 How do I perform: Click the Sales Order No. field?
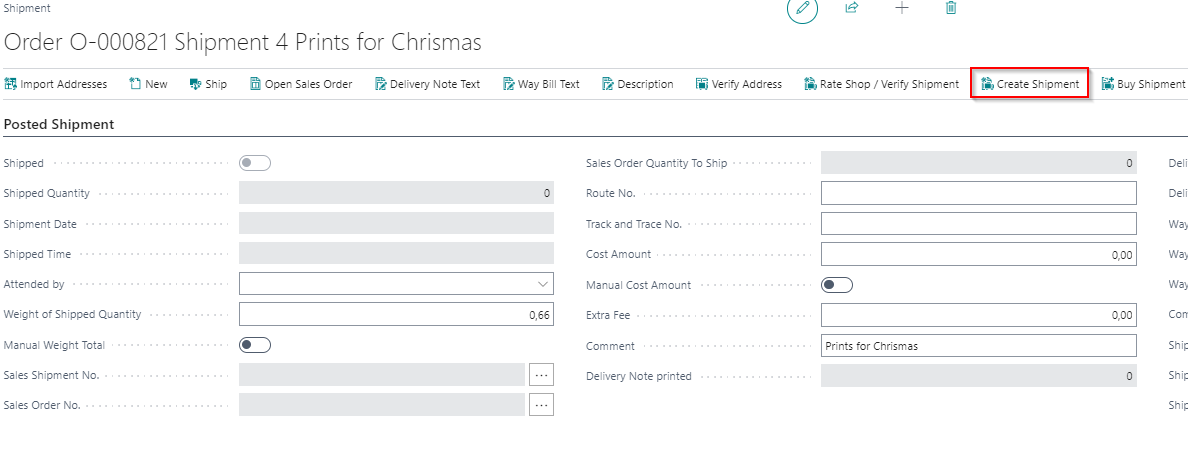click(x=382, y=405)
